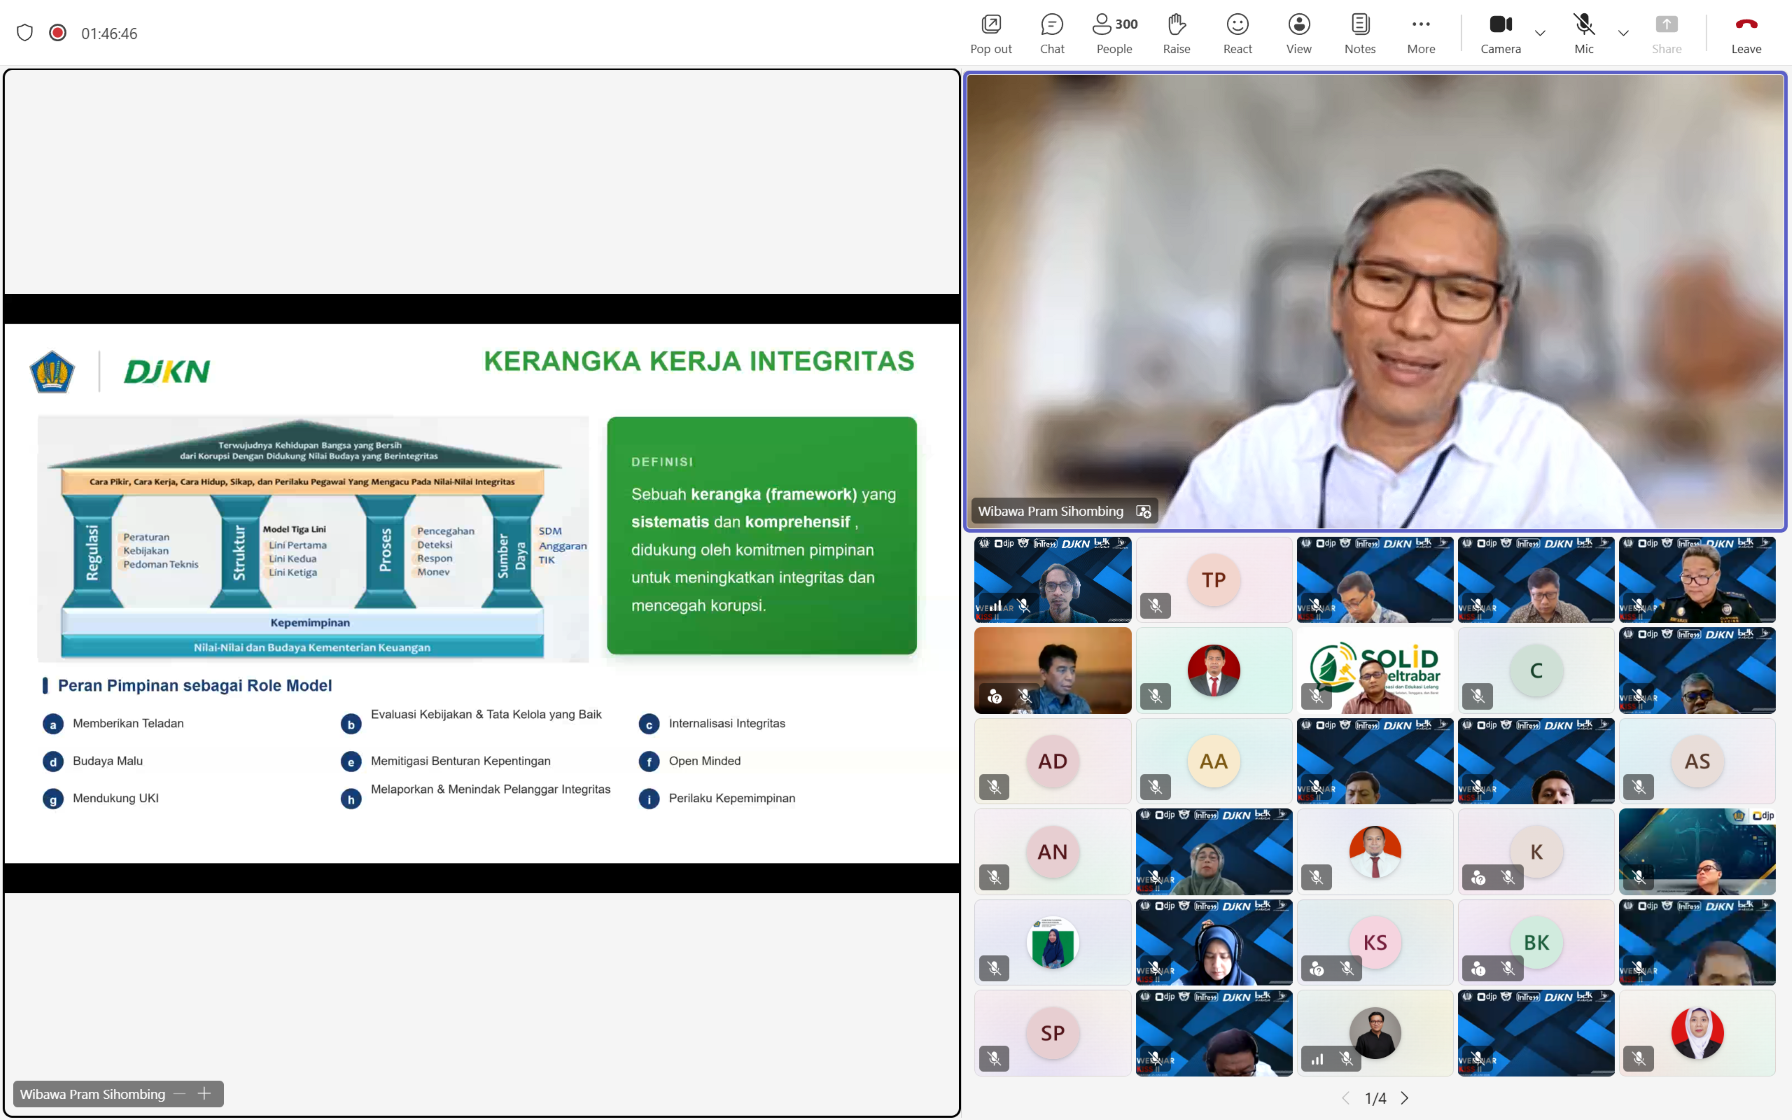This screenshot has height=1120, width=1792.
Task: Leave the meeting
Action: click(1746, 34)
